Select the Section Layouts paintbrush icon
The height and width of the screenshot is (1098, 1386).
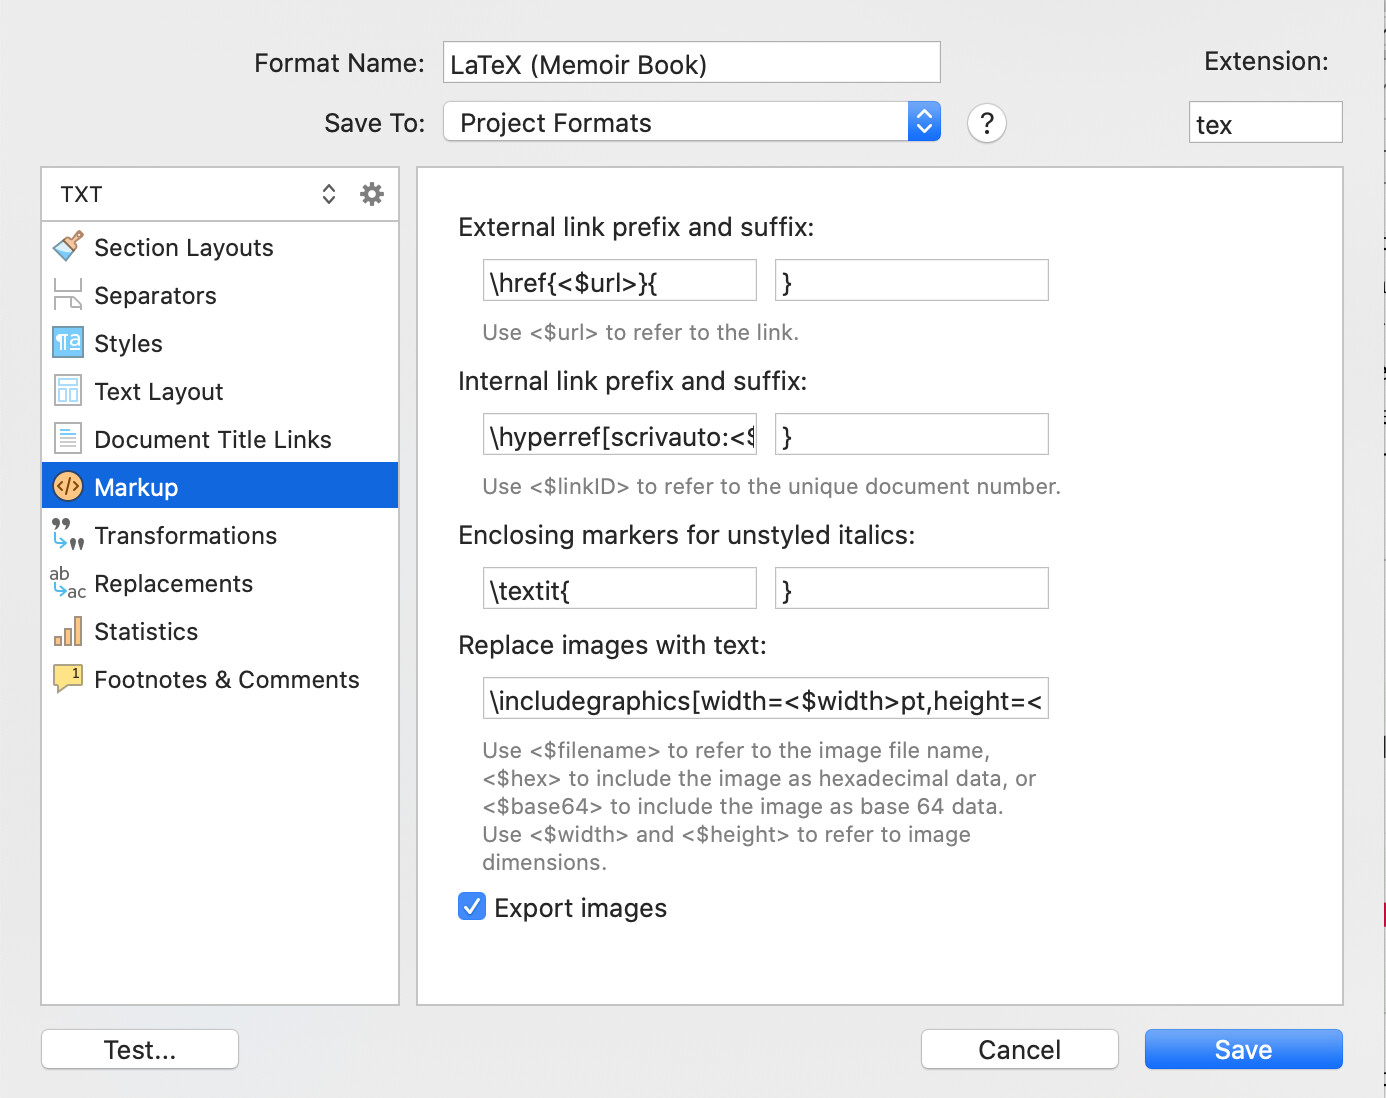pyautogui.click(x=67, y=247)
